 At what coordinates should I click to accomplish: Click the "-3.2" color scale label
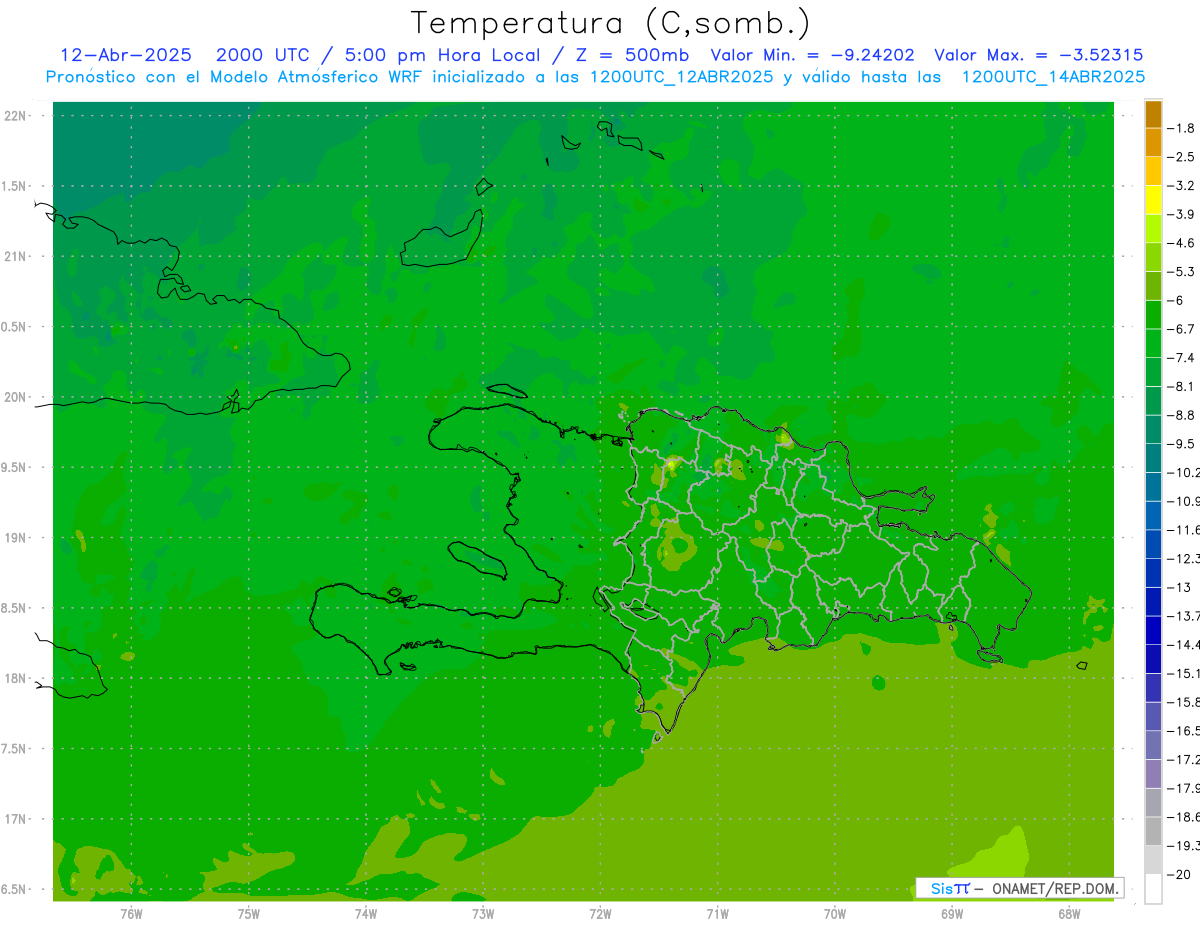(x=1180, y=185)
